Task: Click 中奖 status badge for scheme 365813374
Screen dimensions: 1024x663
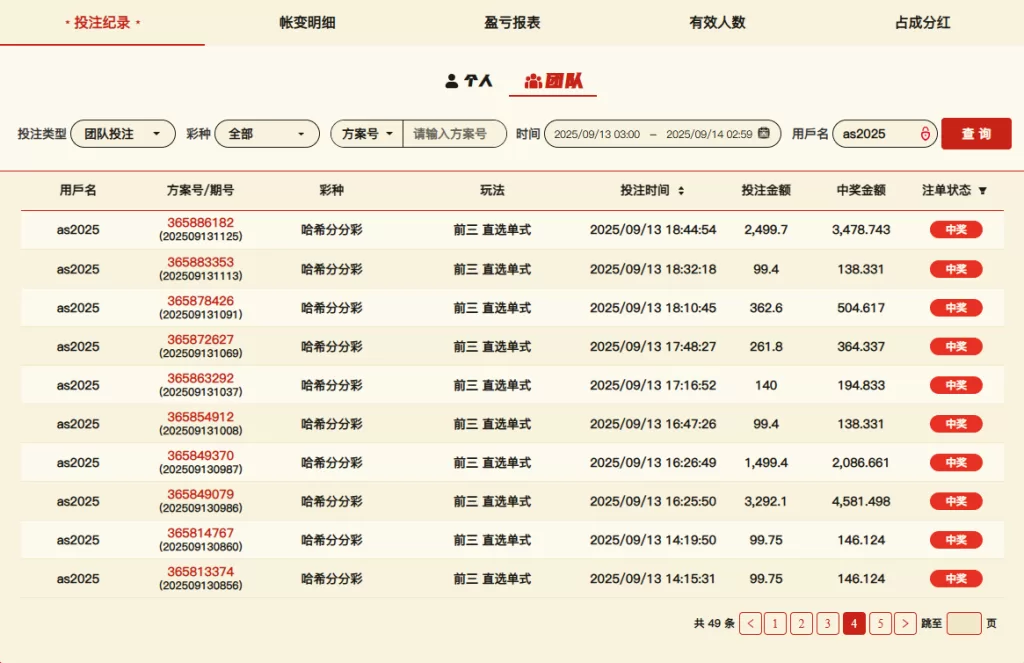Action: coord(956,578)
